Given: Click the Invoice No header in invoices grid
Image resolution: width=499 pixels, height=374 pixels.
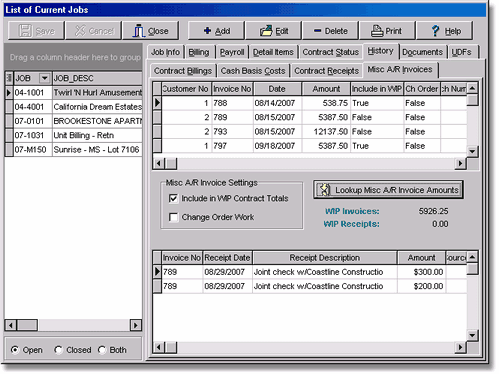Looking at the screenshot, I should [x=232, y=89].
